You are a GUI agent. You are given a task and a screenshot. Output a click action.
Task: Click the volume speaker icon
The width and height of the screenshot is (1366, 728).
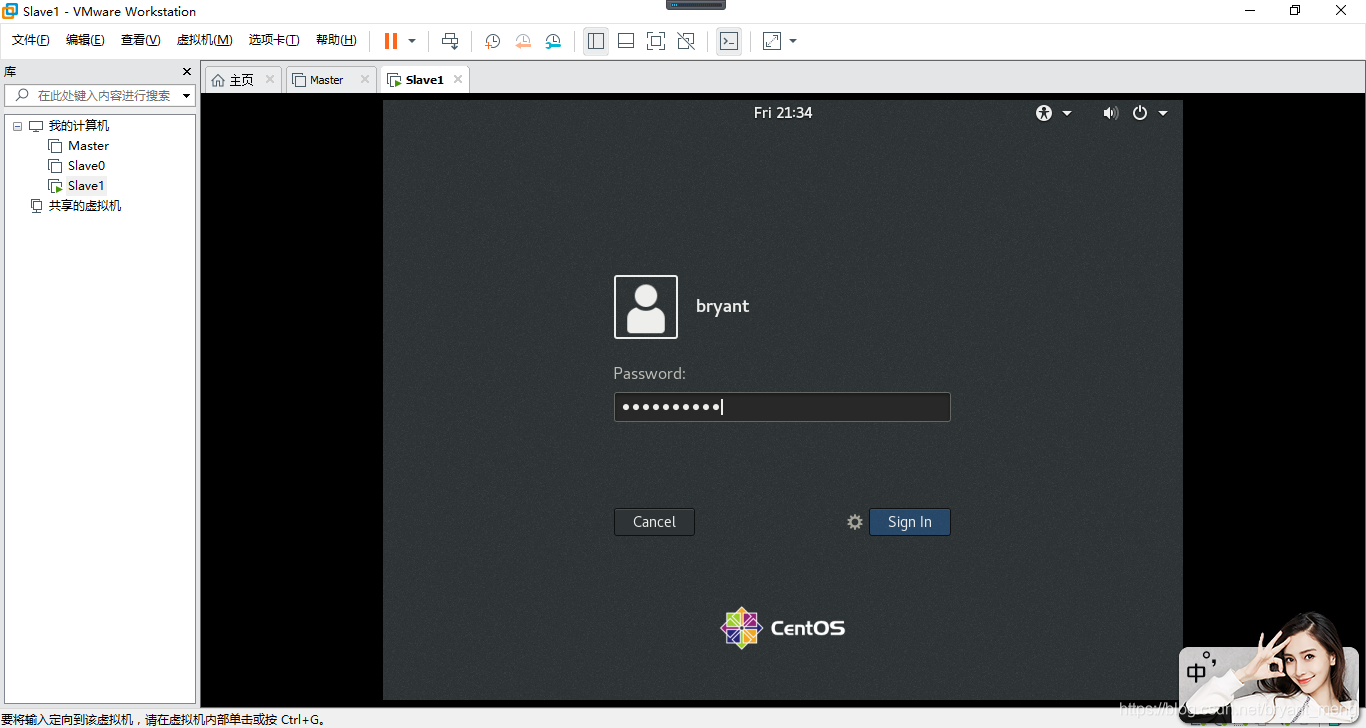(1110, 113)
